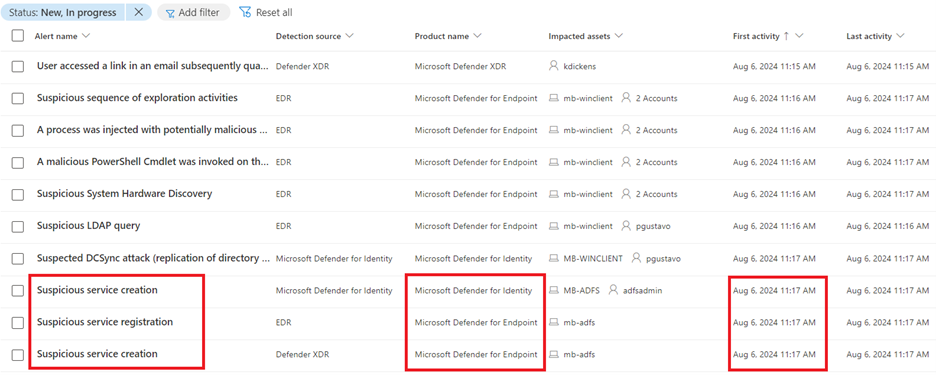Open the Suspected DCSync attack alert
Screen dimensions: 936x375
coord(153,258)
